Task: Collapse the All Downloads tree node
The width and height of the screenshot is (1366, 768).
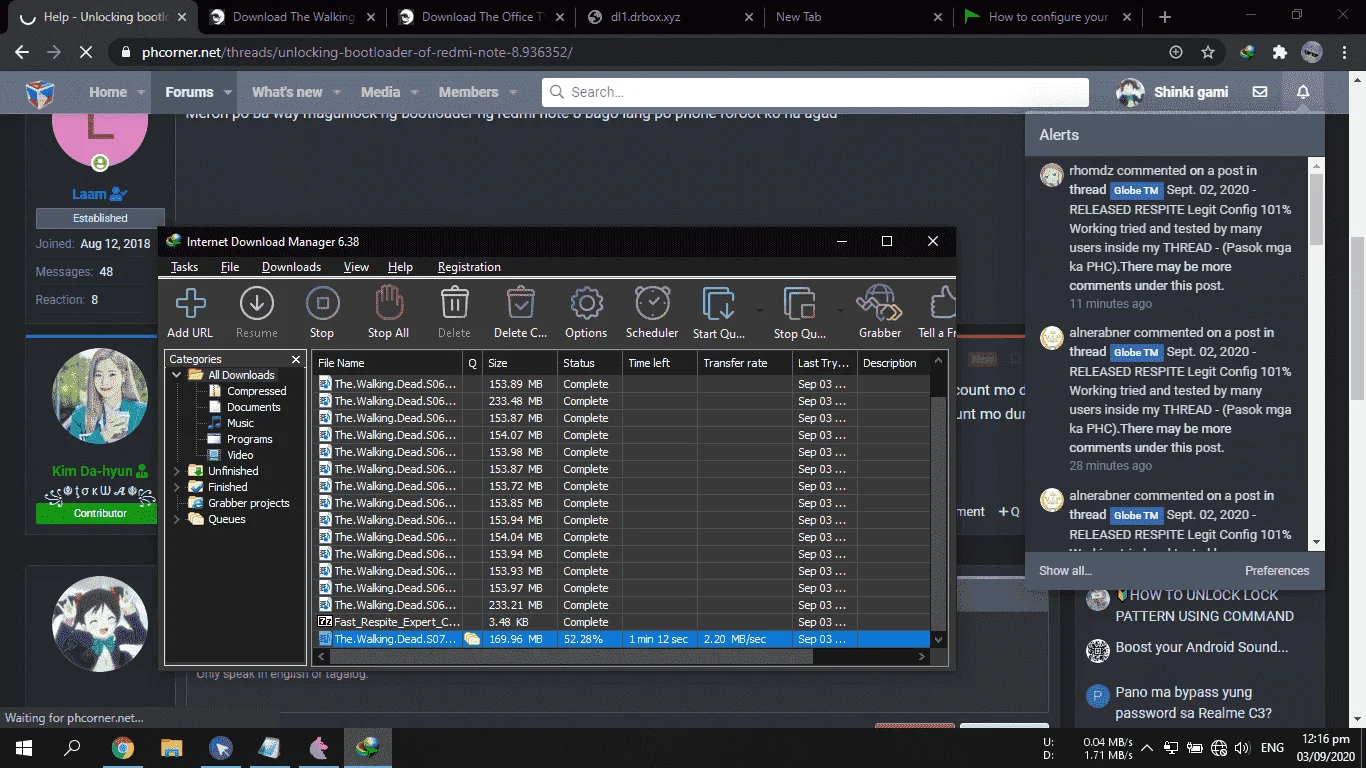Action: click(x=177, y=375)
